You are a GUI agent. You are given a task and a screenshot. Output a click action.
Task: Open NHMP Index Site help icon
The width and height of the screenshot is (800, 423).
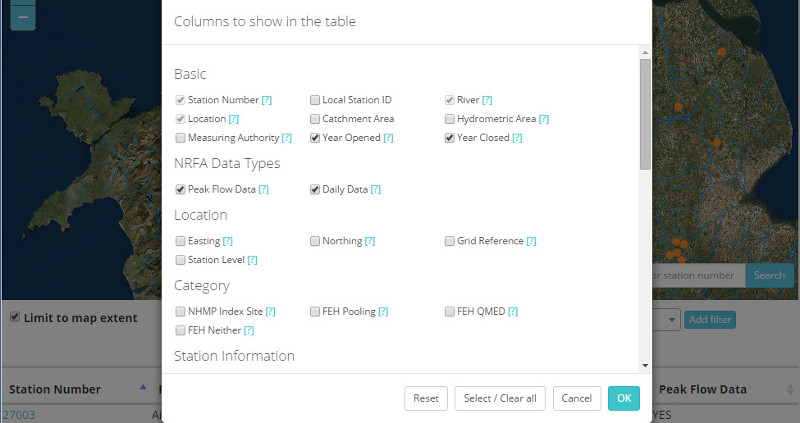[270, 311]
